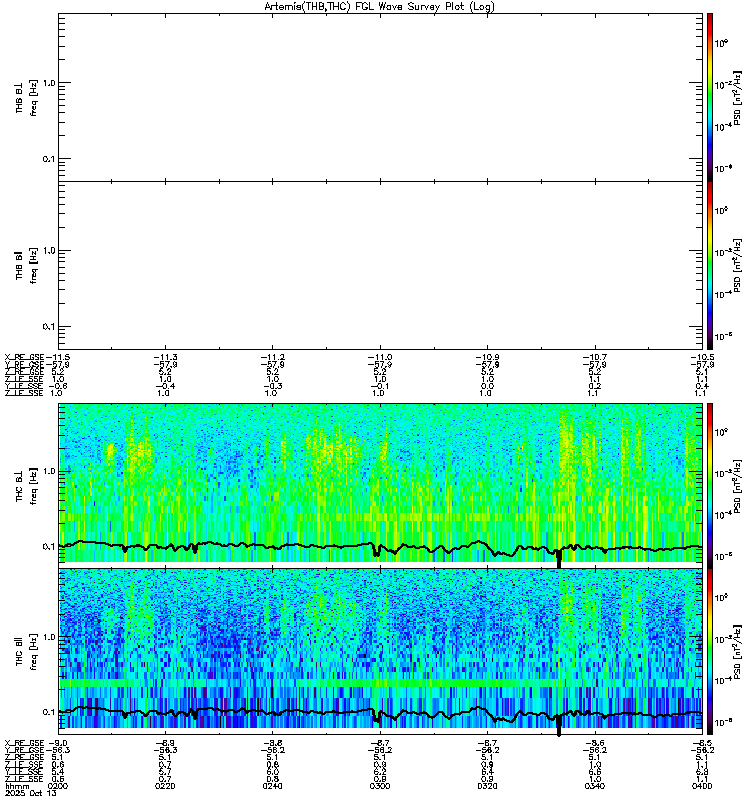Click the X_RE_GSE row label under the THB panels
The height and width of the screenshot is (800, 750).
click(x=24, y=358)
